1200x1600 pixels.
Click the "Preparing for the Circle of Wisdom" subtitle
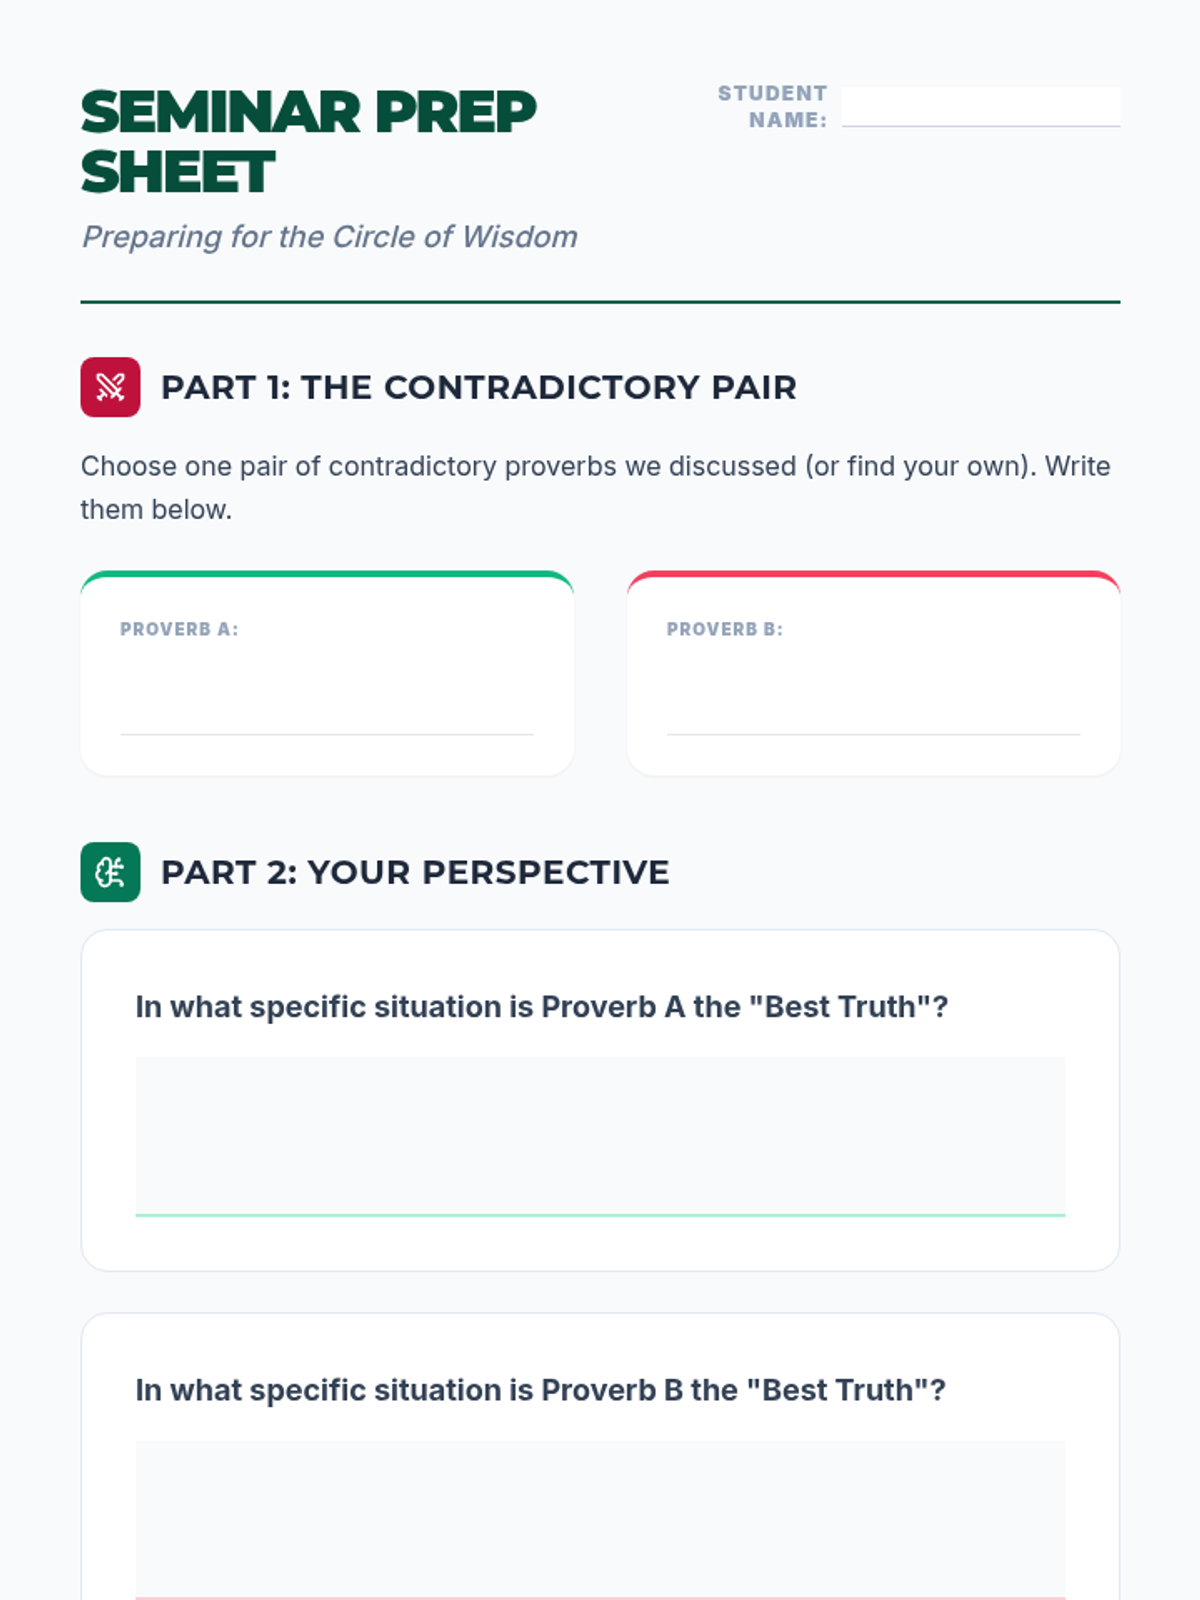330,237
